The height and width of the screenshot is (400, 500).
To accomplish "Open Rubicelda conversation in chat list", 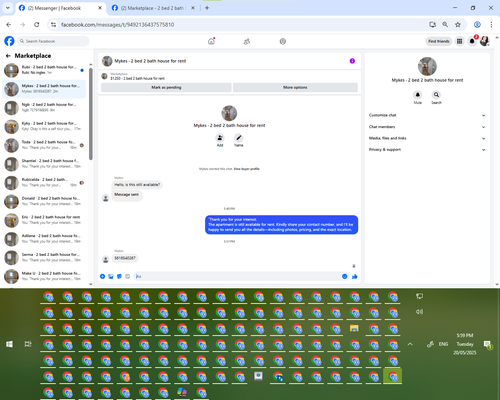I will [44, 182].
